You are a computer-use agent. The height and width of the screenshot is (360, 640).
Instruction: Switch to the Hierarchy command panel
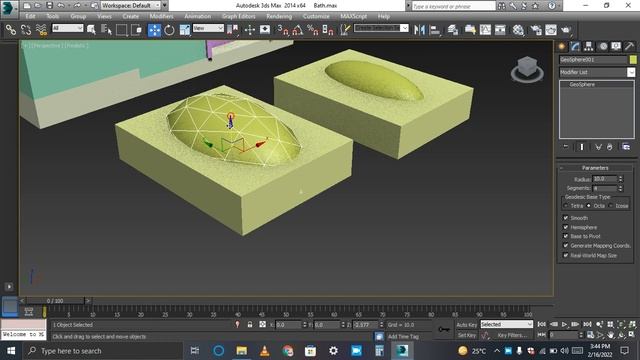coord(589,47)
